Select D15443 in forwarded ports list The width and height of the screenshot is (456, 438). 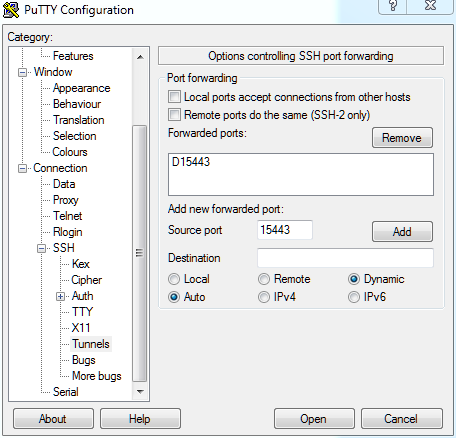[191, 162]
